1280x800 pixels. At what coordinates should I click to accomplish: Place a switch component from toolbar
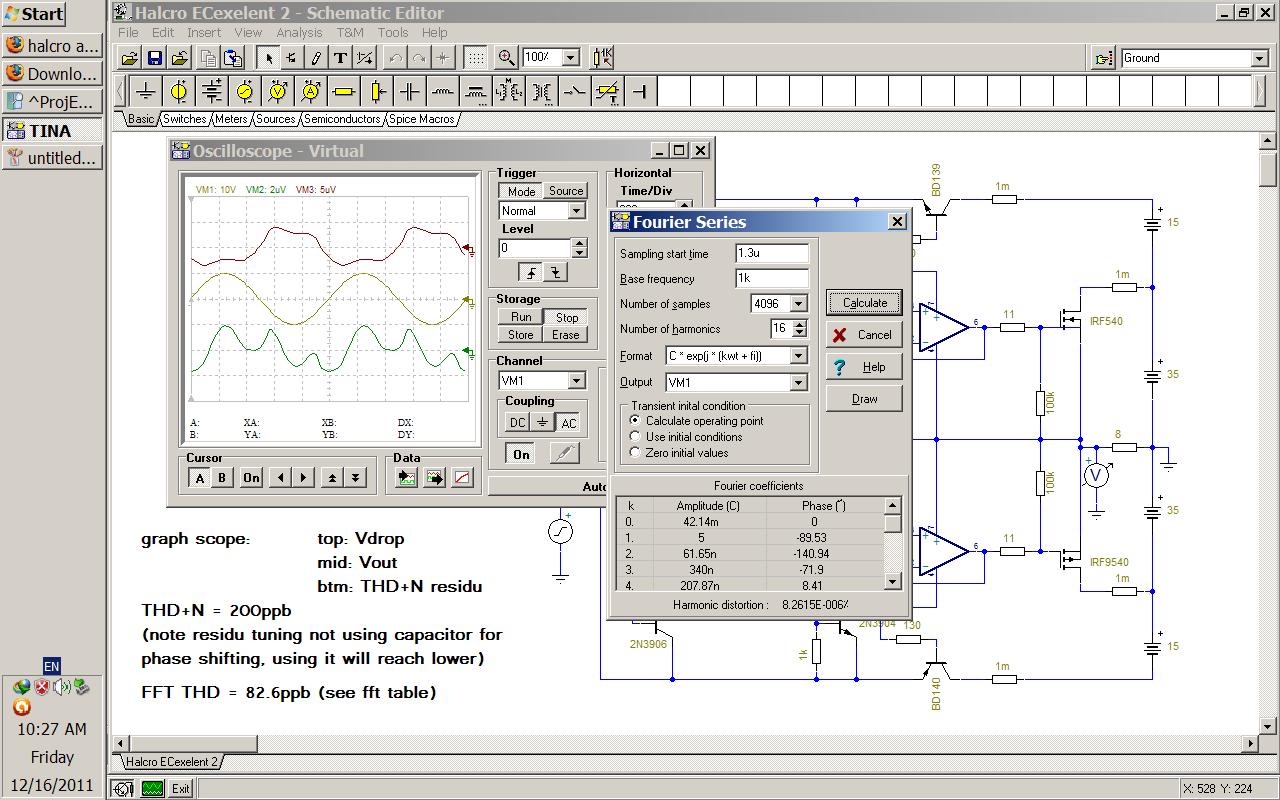click(575, 92)
